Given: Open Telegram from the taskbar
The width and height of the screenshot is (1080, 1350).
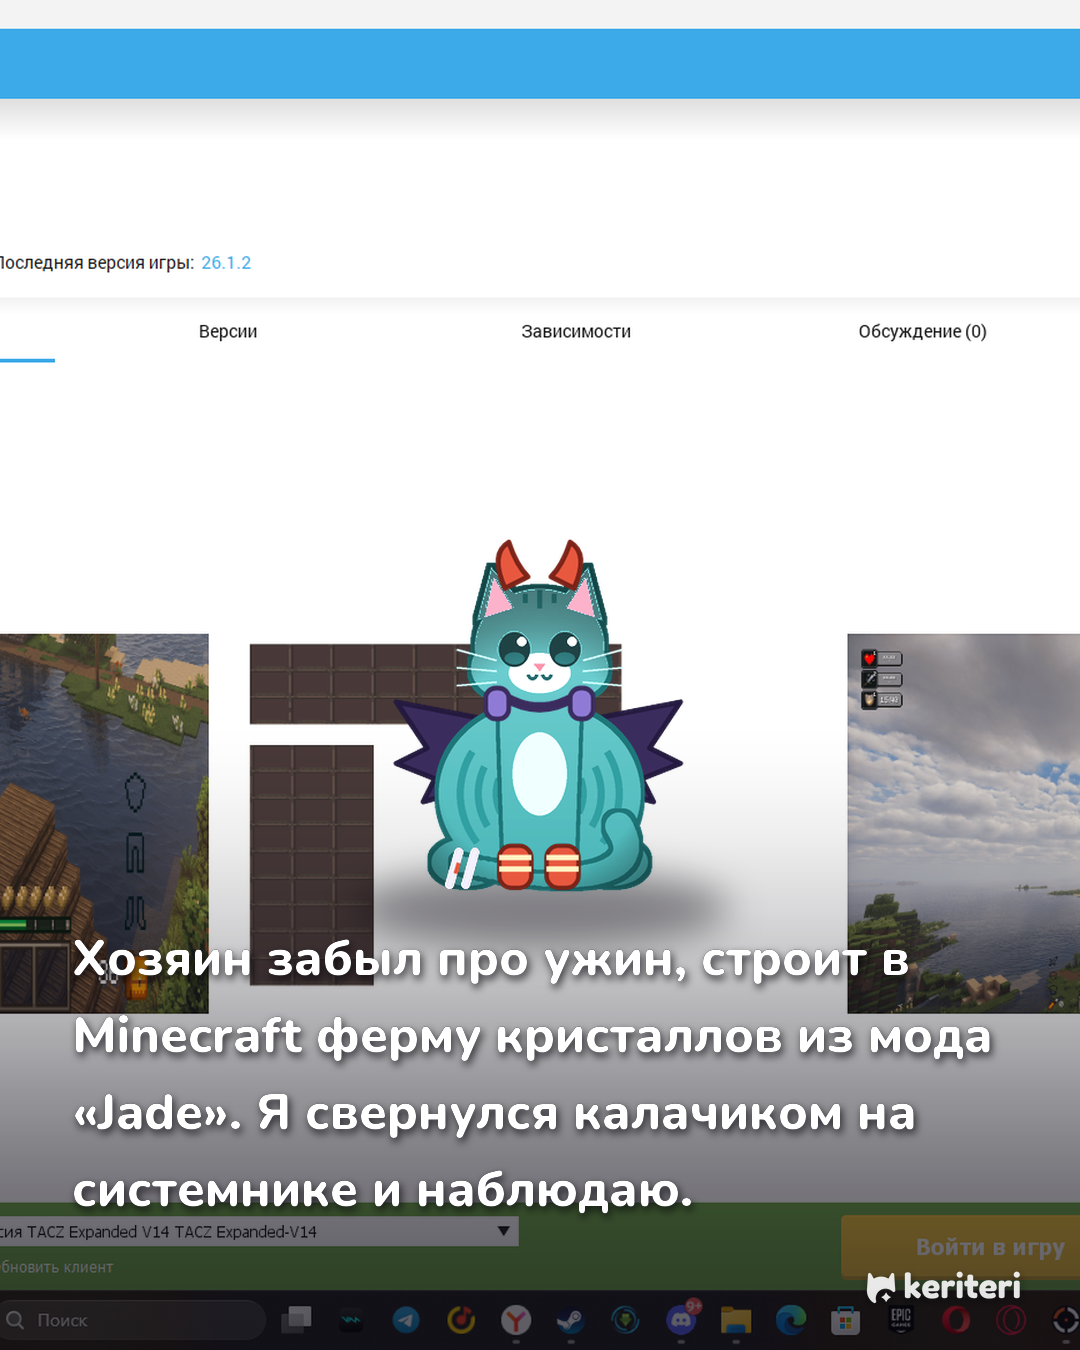Looking at the screenshot, I should [406, 1320].
